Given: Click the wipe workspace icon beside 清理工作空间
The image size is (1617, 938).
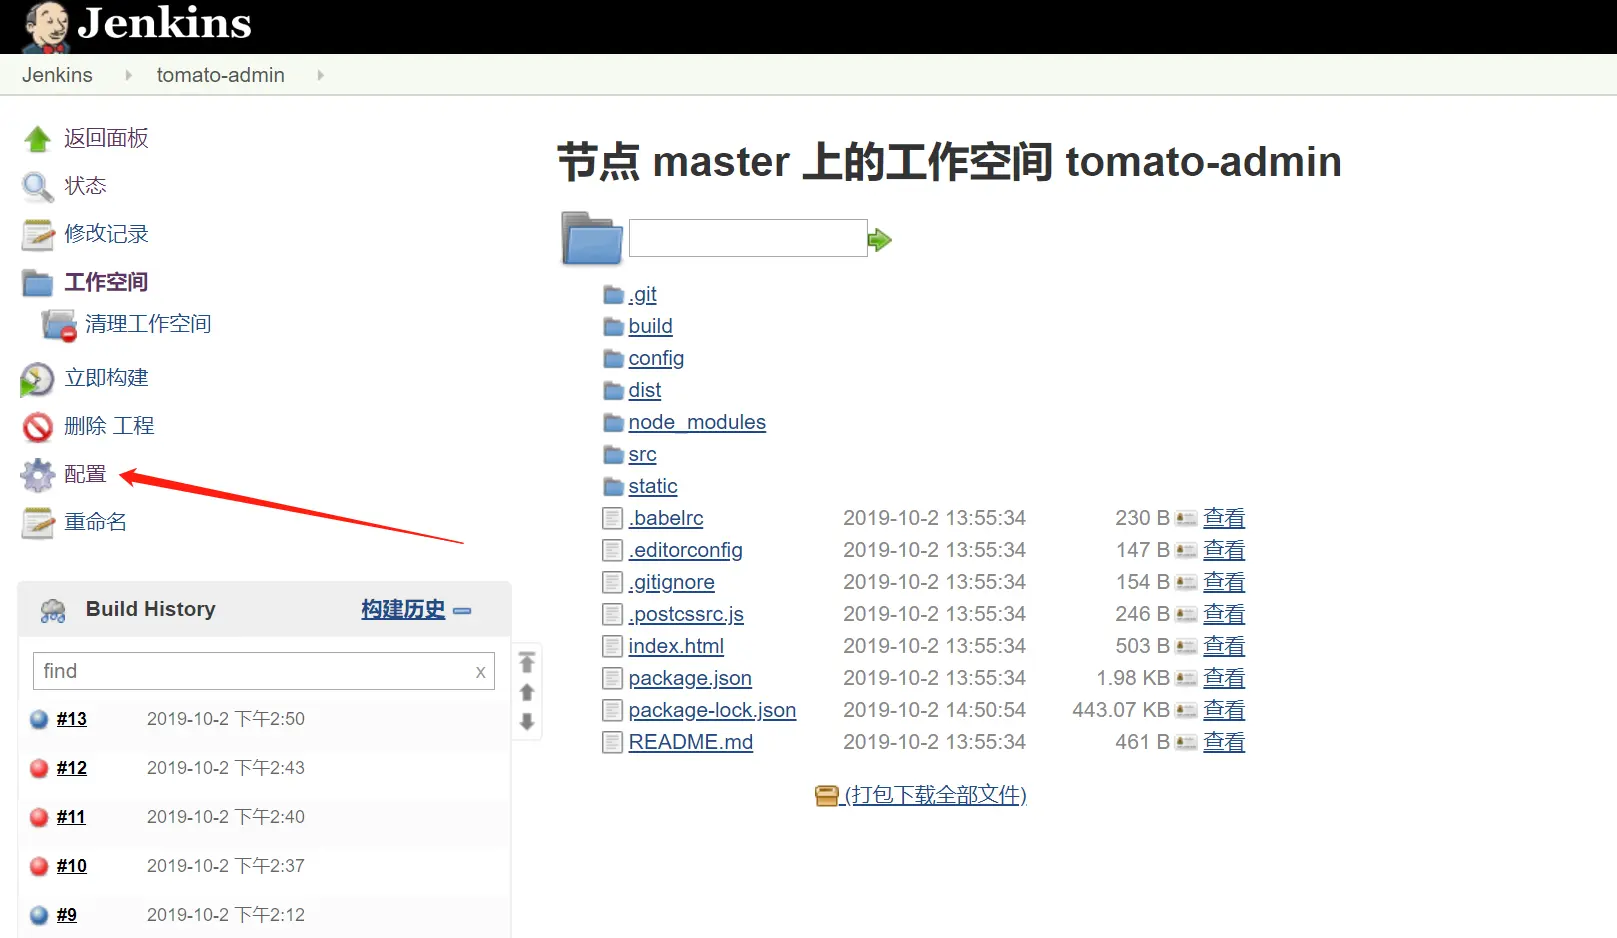Looking at the screenshot, I should point(59,325).
